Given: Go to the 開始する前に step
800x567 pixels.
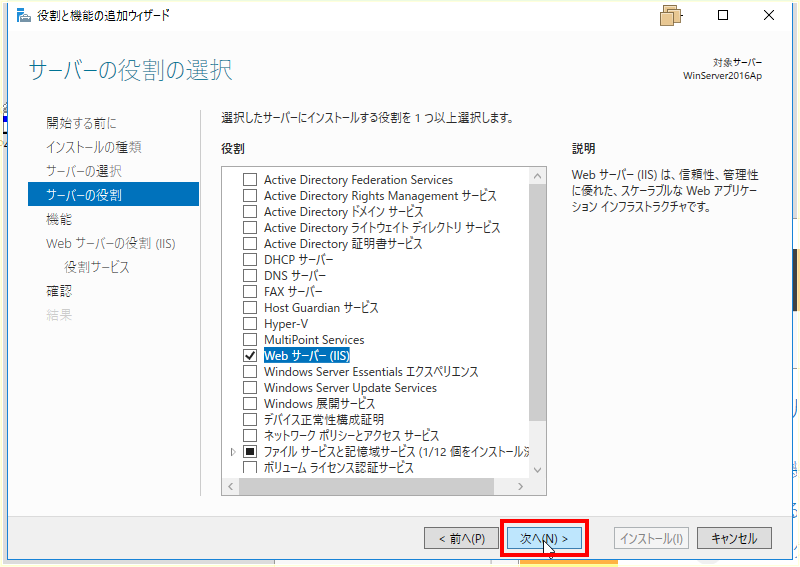Looking at the screenshot, I should pos(82,123).
